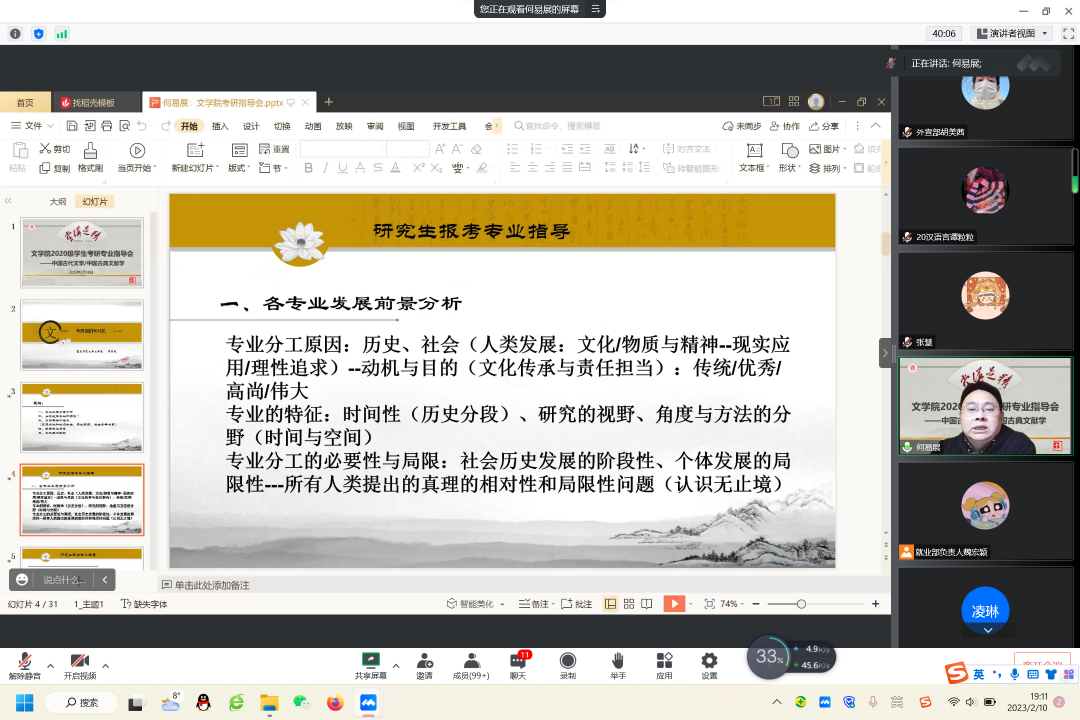Start slideshow from current slide 当页开始

[136, 158]
